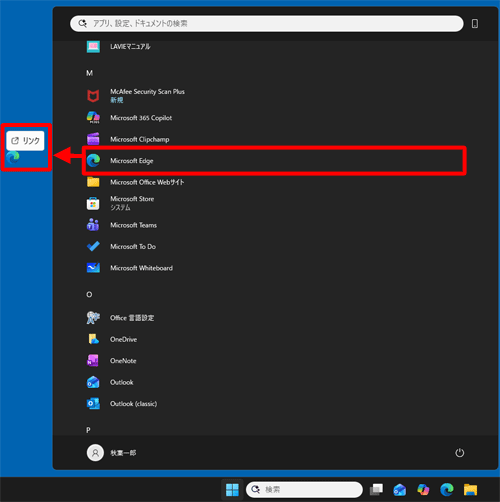
Task: Launch Microsoft Teams icon
Action: [93, 225]
